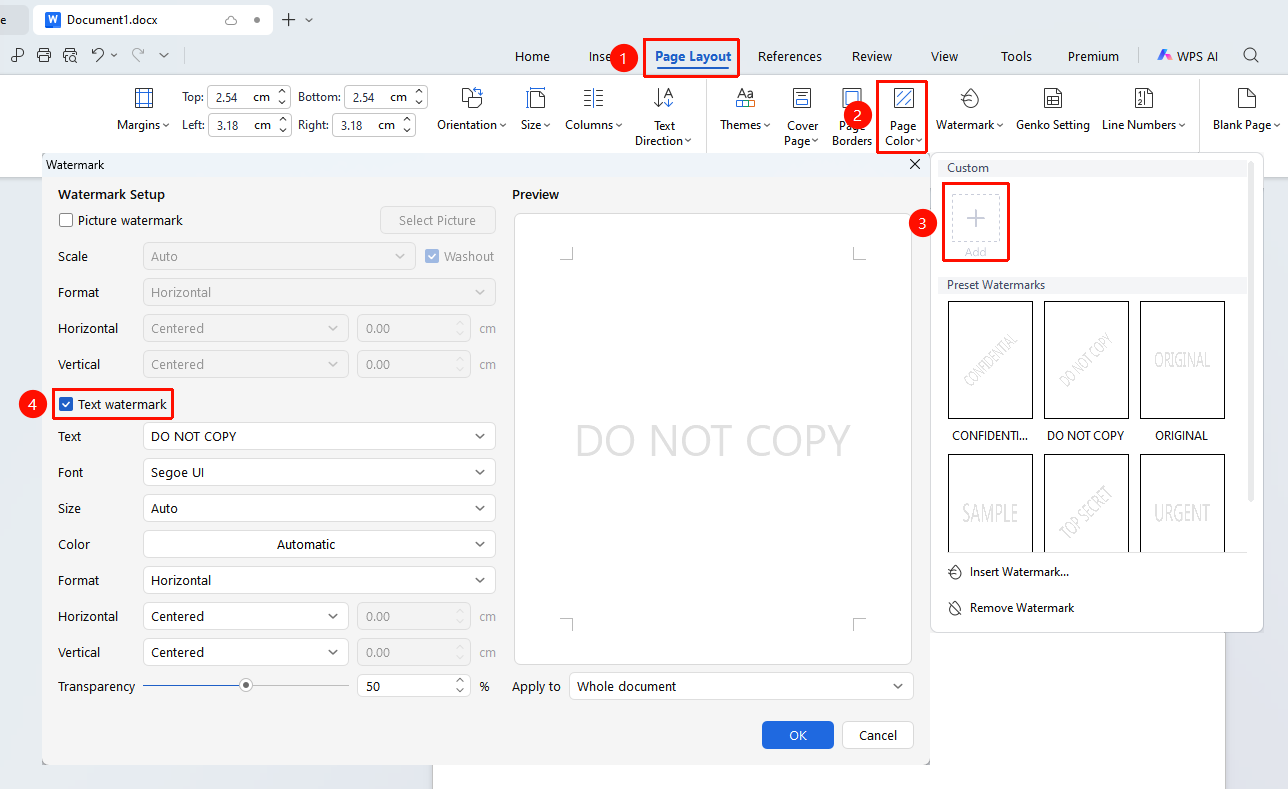This screenshot has height=789, width=1288.
Task: Open the Font dropdown showing Segoe UI
Action: point(319,472)
